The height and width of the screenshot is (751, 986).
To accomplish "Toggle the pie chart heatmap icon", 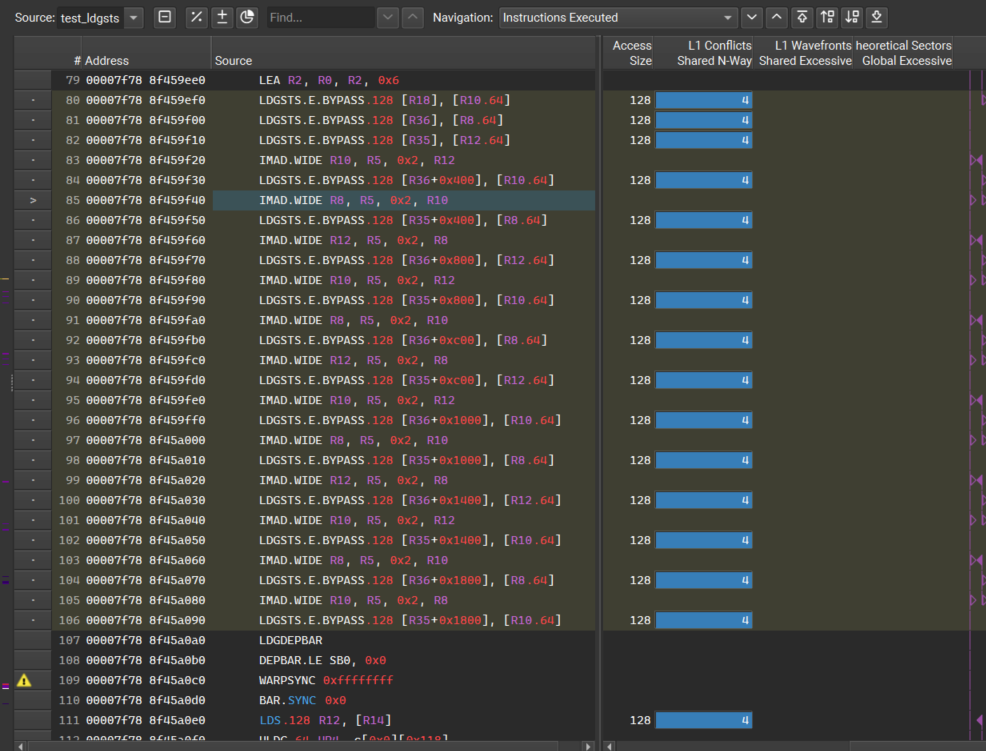I will (247, 17).
